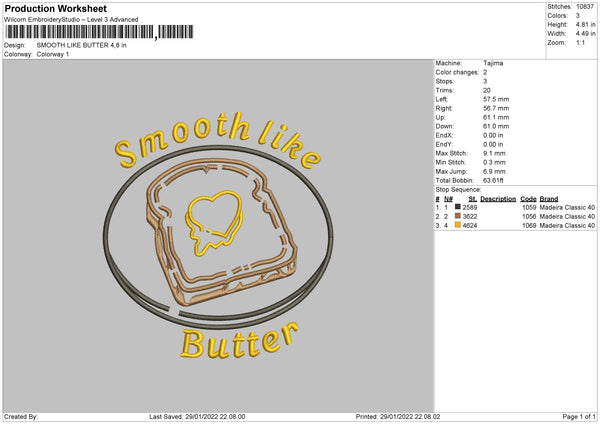Click 'Wilcom EmbroideryStudio – Level 3 Advanced' text
Viewport: 600px width, 424px height.
pyautogui.click(x=71, y=20)
